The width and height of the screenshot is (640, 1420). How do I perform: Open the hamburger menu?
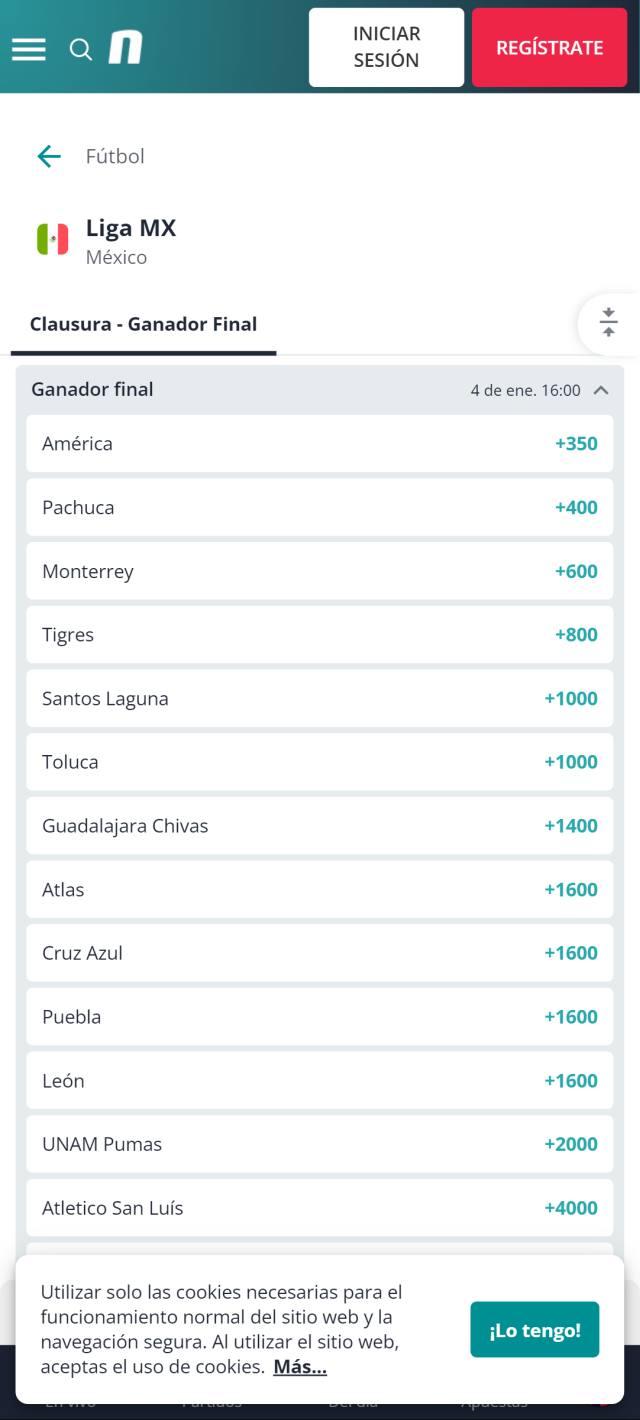pyautogui.click(x=28, y=49)
